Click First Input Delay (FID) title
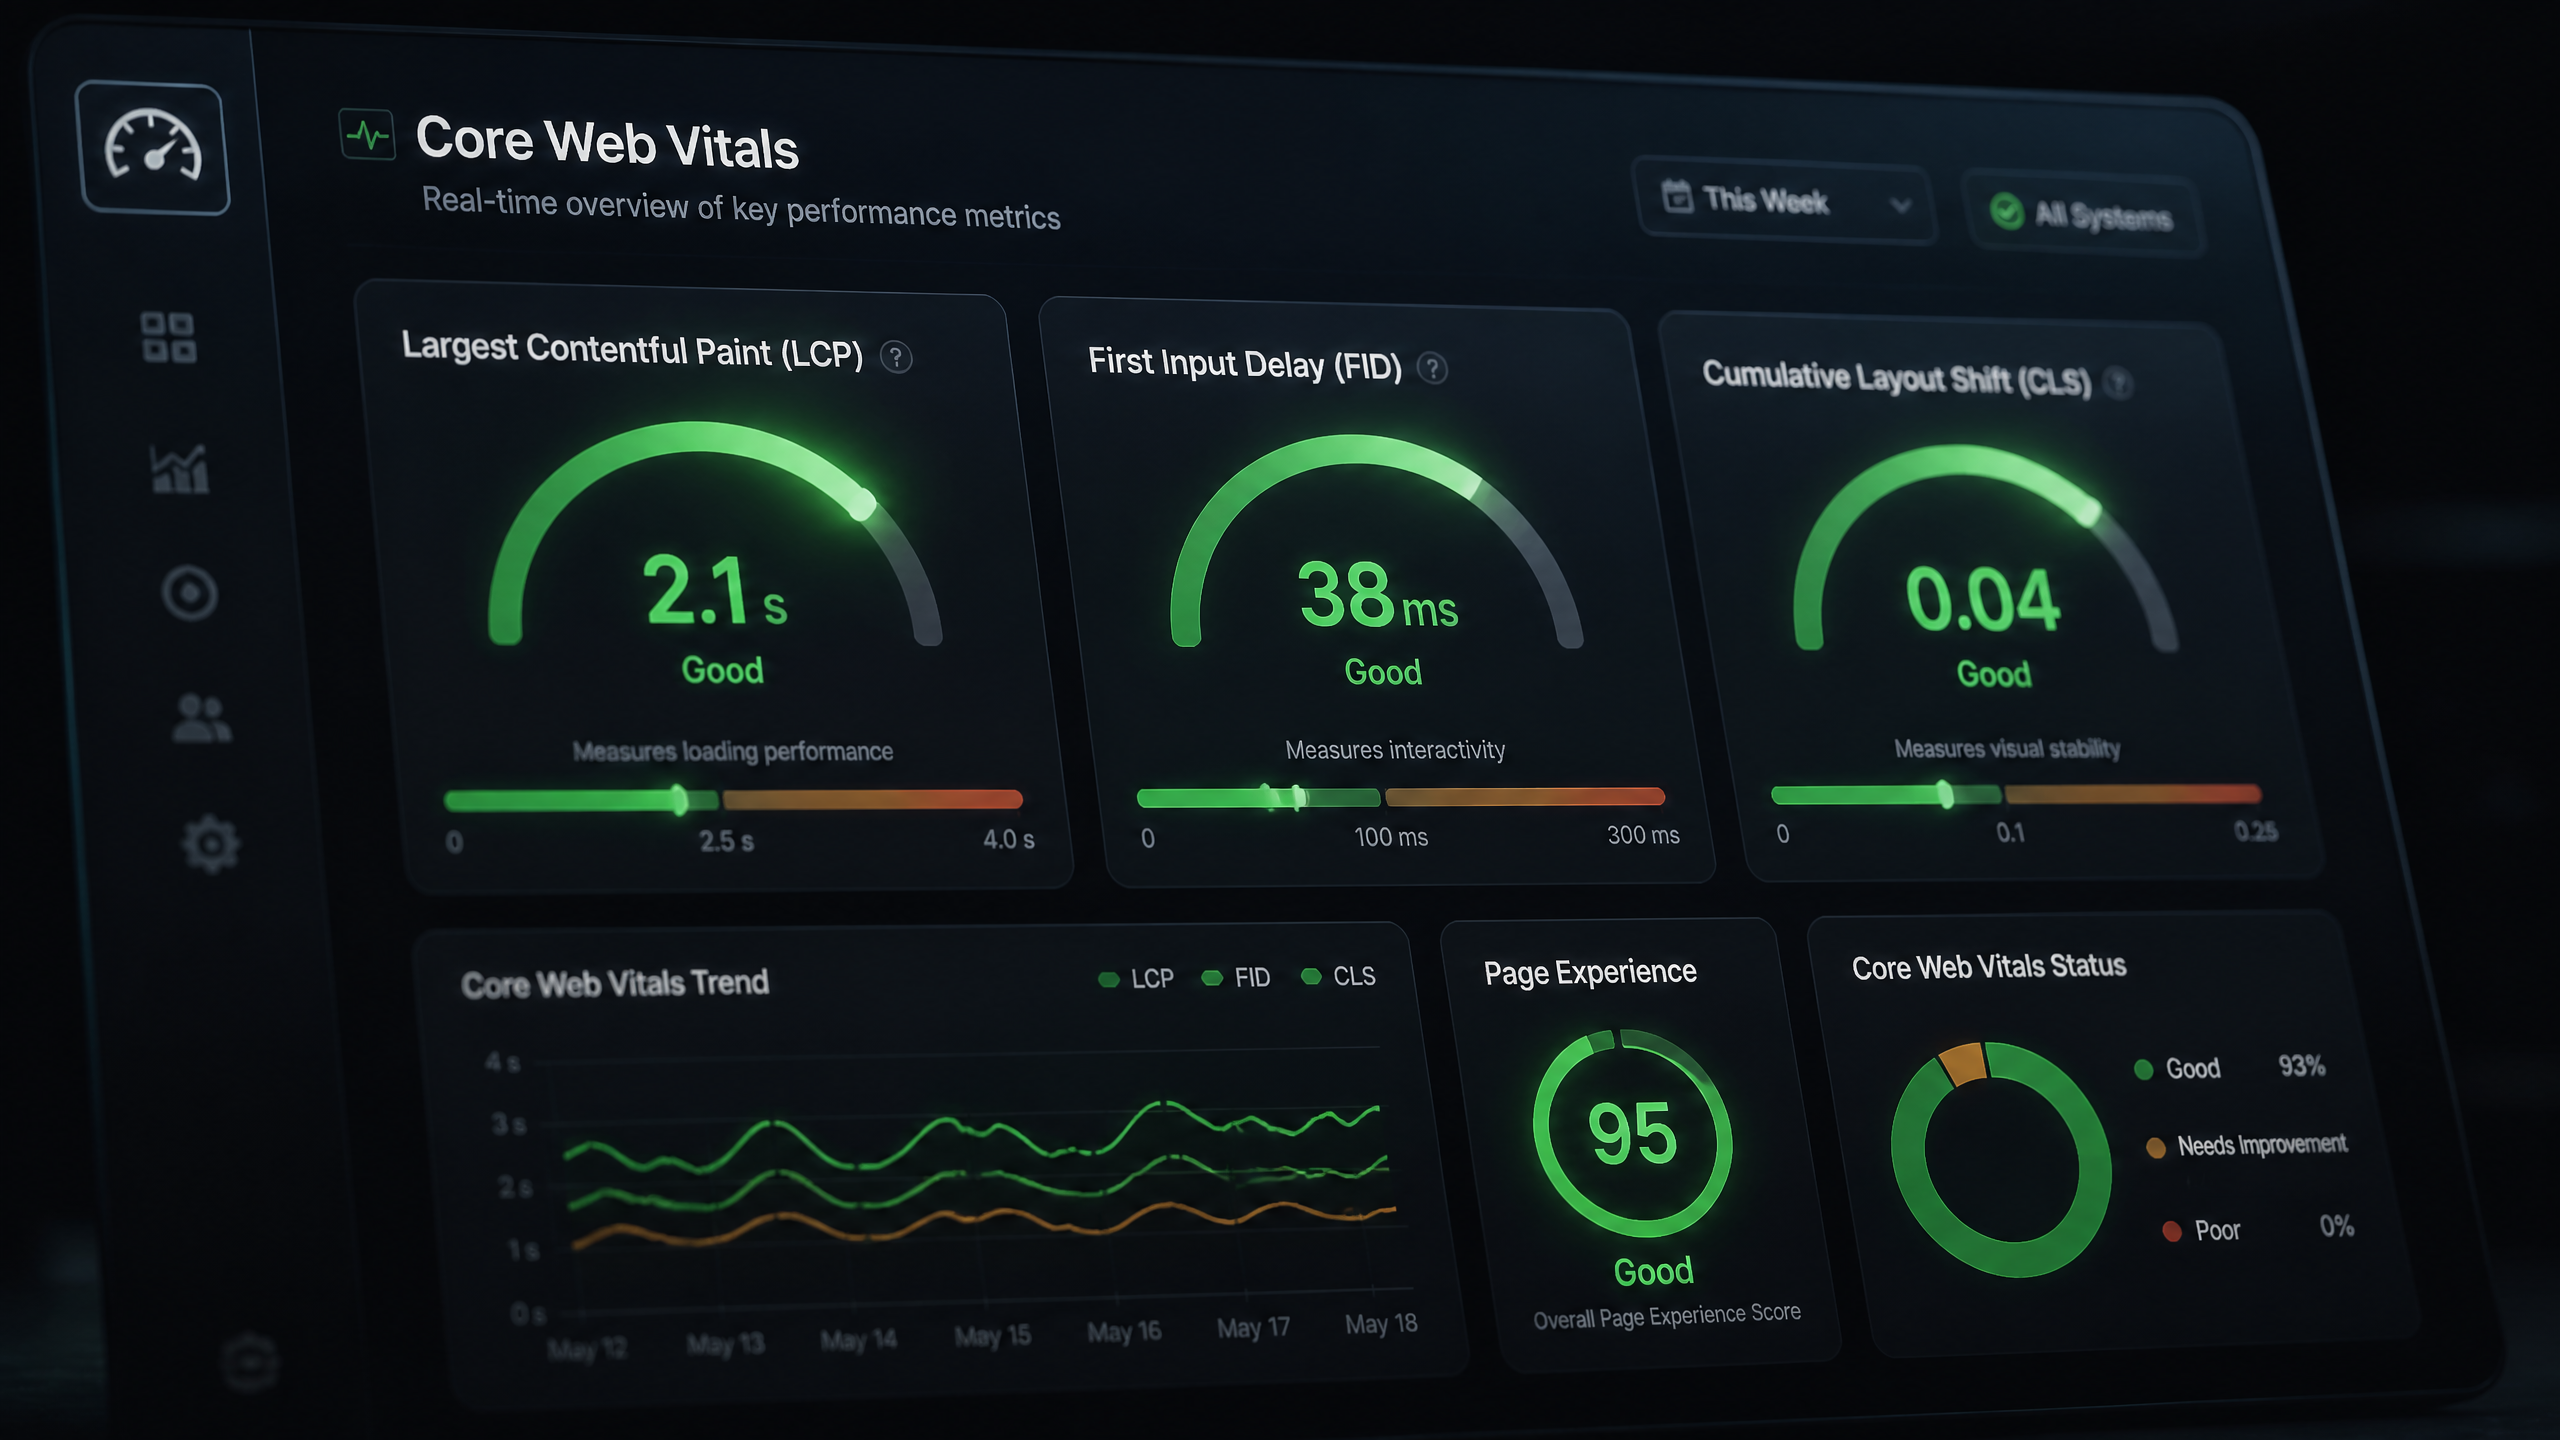This screenshot has width=2560, height=1440. [1245, 363]
